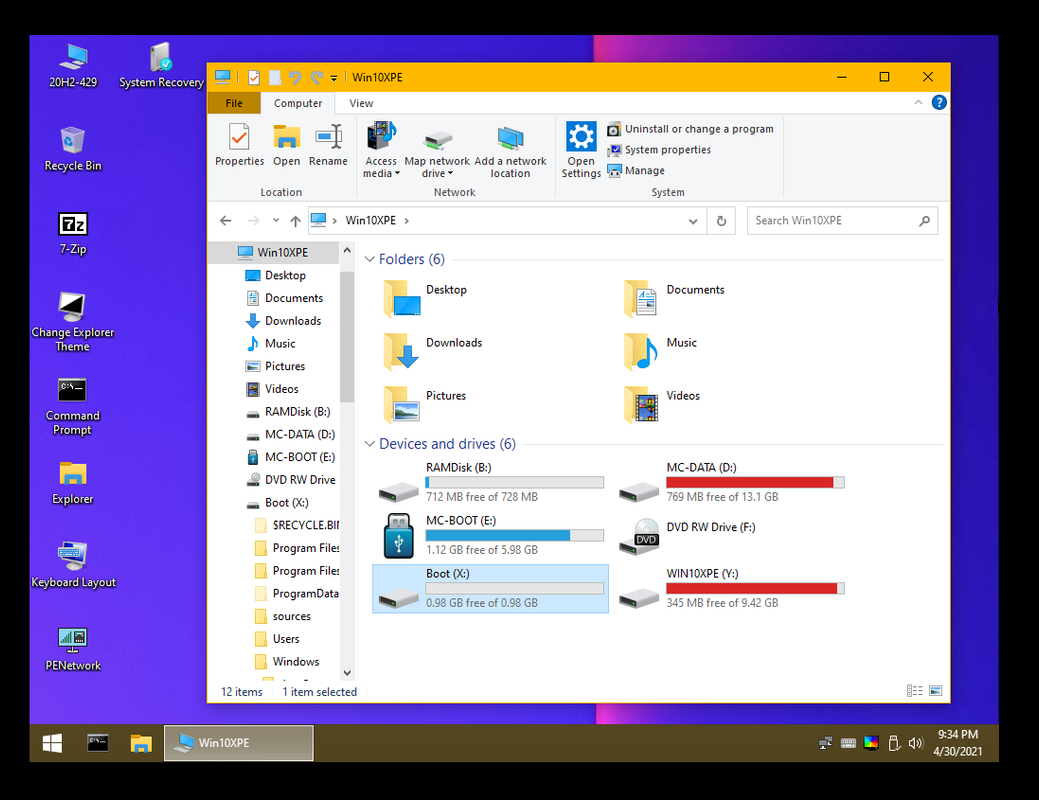Image resolution: width=1039 pixels, height=800 pixels.
Task: Click the Windows Start button
Action: click(x=52, y=743)
